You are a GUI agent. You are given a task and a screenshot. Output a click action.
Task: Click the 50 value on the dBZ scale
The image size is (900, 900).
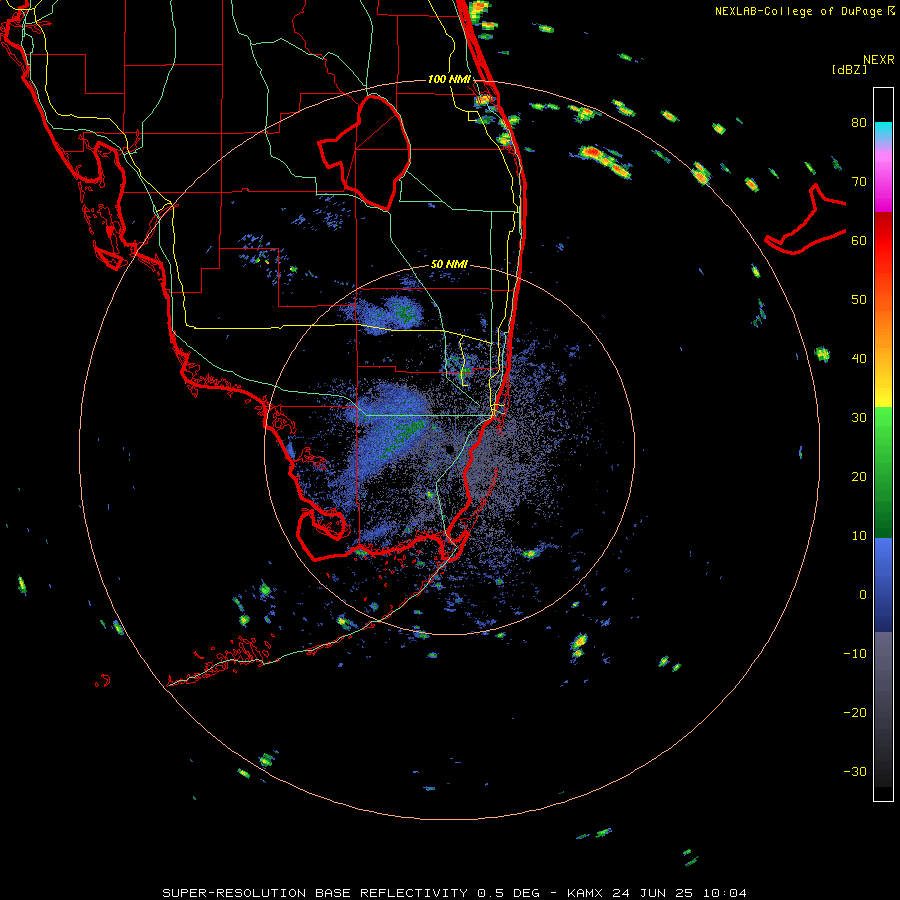click(x=859, y=300)
